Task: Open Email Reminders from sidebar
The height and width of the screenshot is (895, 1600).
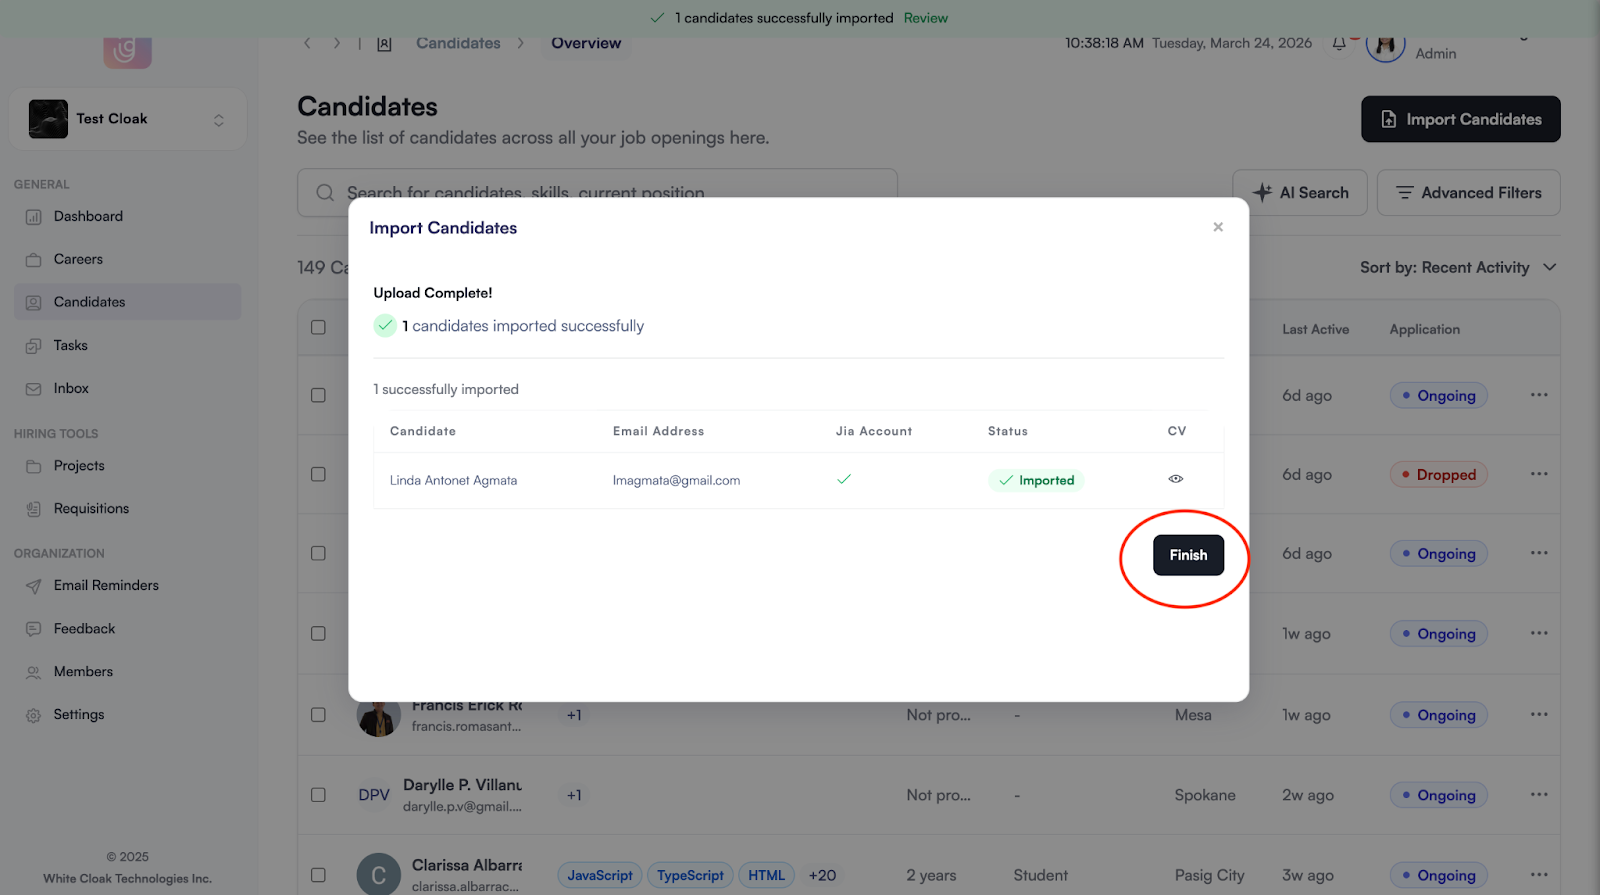Action: (x=106, y=586)
